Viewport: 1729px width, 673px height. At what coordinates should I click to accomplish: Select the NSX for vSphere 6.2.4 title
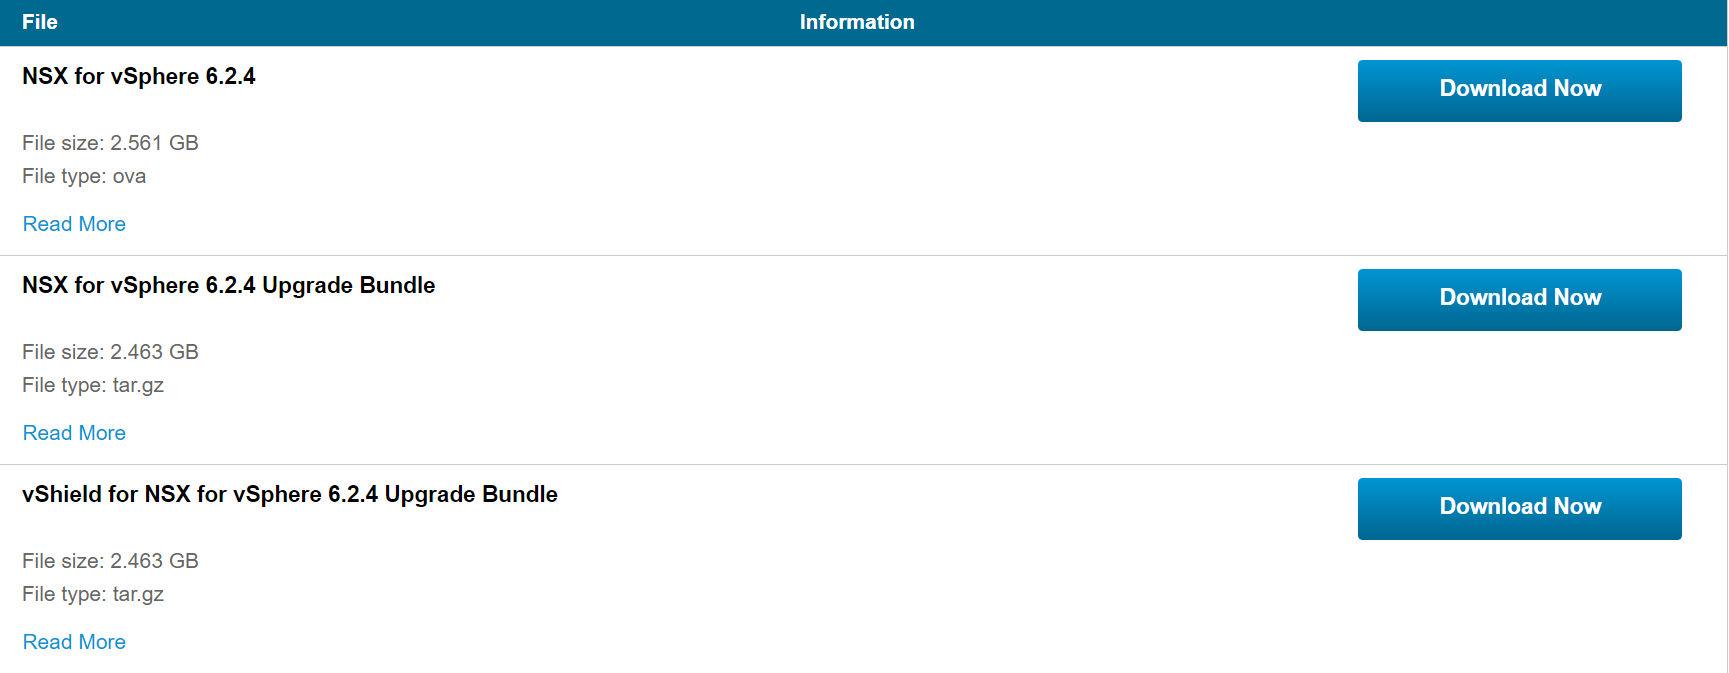pos(138,77)
